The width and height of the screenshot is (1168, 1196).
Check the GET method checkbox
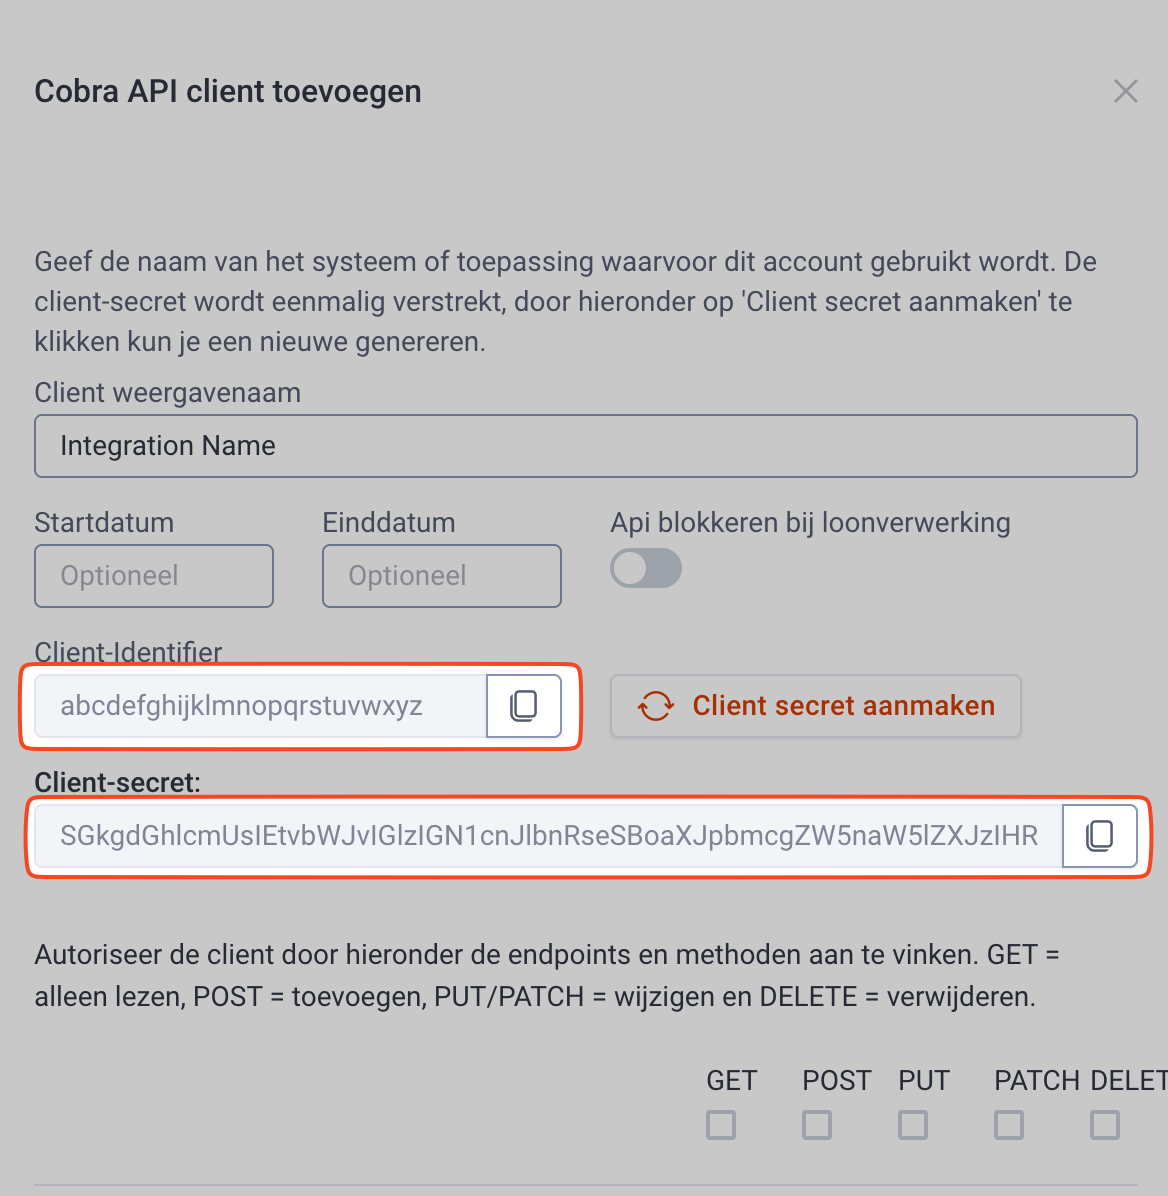coord(721,1125)
